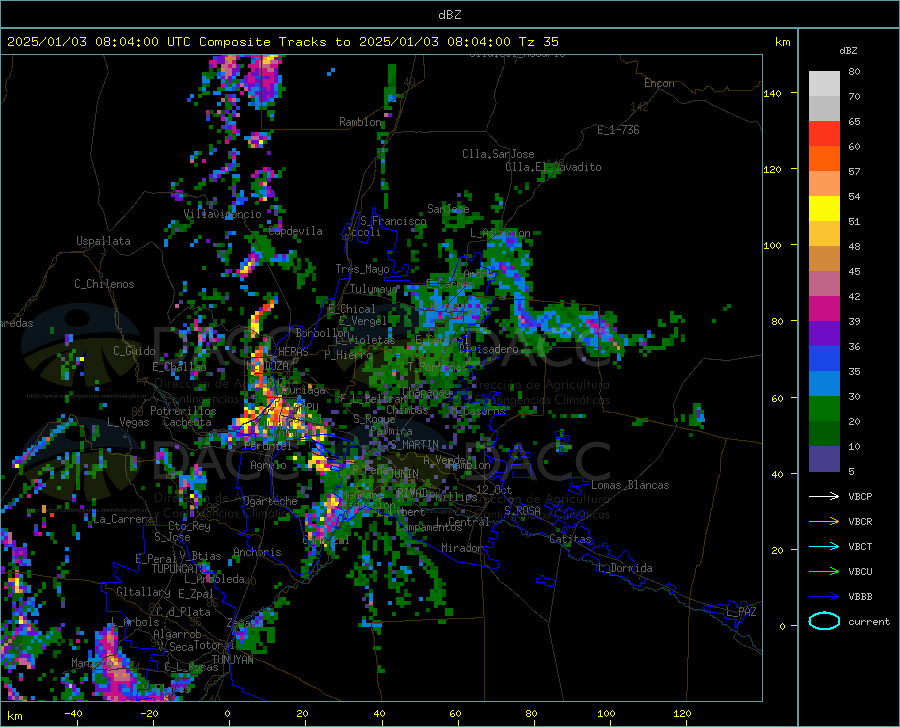Click the 140 km vertical axis tick
Screen dimensions: 900x727
coord(773,93)
